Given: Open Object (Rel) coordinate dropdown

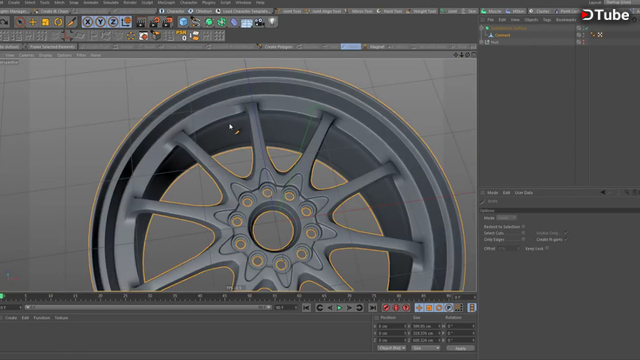Looking at the screenshot, I should 391,348.
